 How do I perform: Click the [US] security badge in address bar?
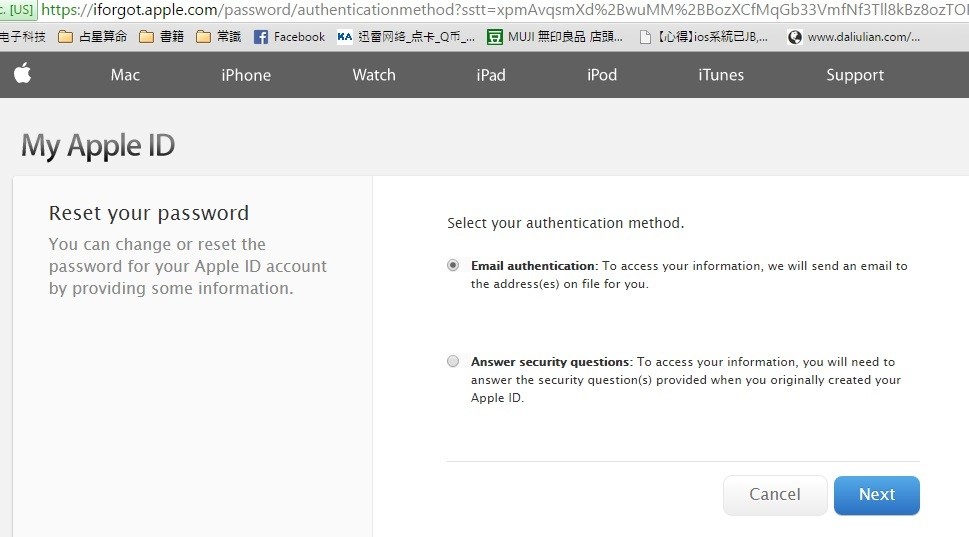19,10
